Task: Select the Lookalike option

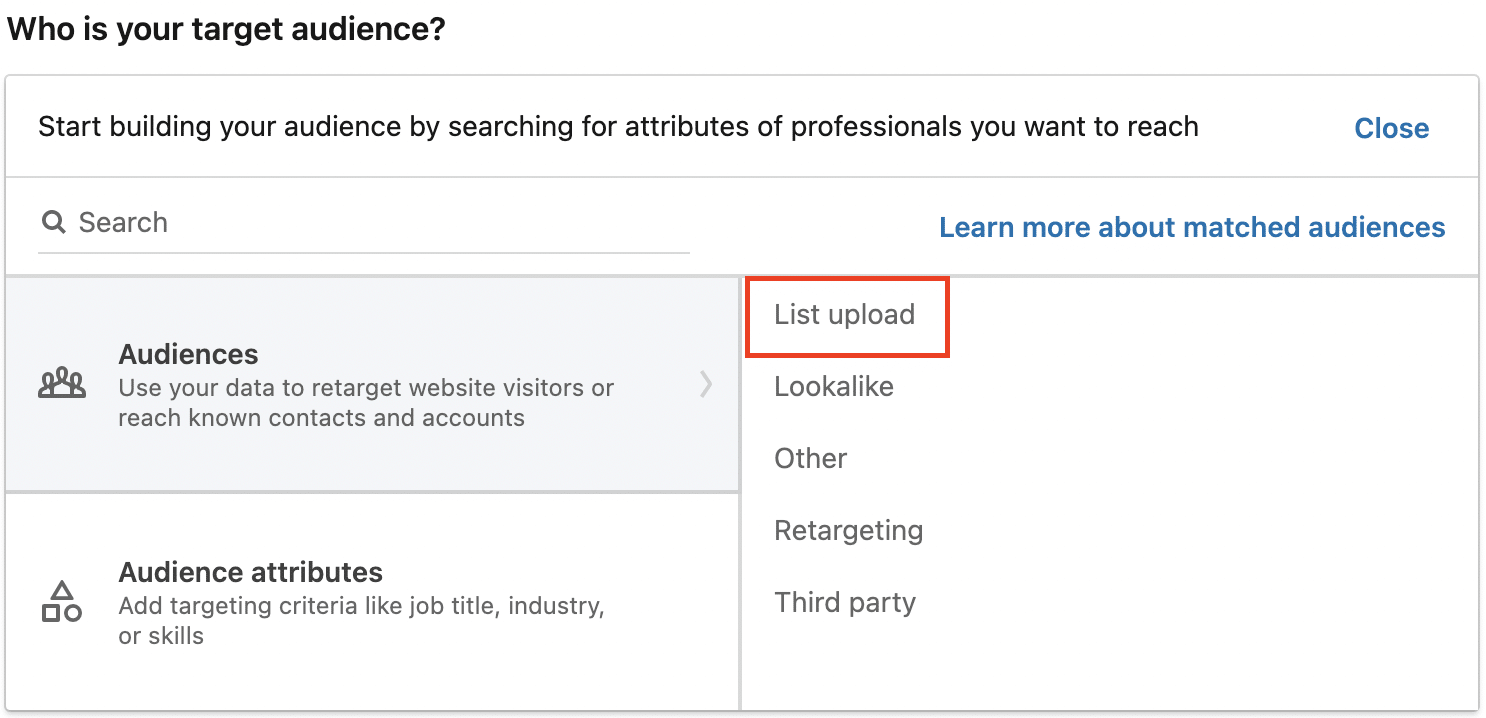Action: (833, 387)
